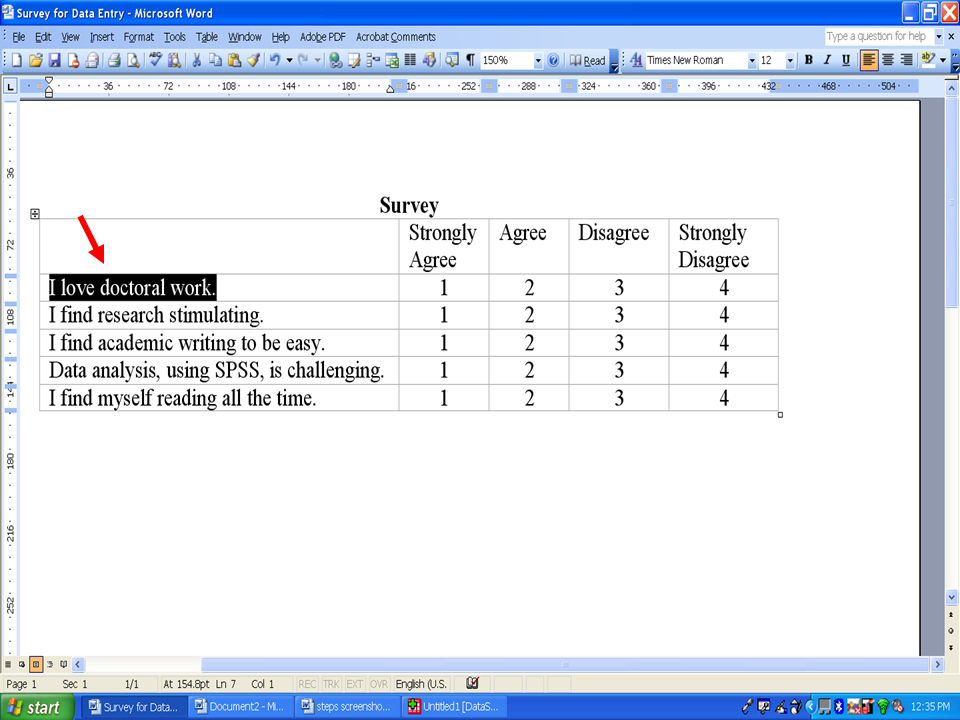Open the Times New Roman font dropdown
The image size is (960, 720).
(752, 61)
